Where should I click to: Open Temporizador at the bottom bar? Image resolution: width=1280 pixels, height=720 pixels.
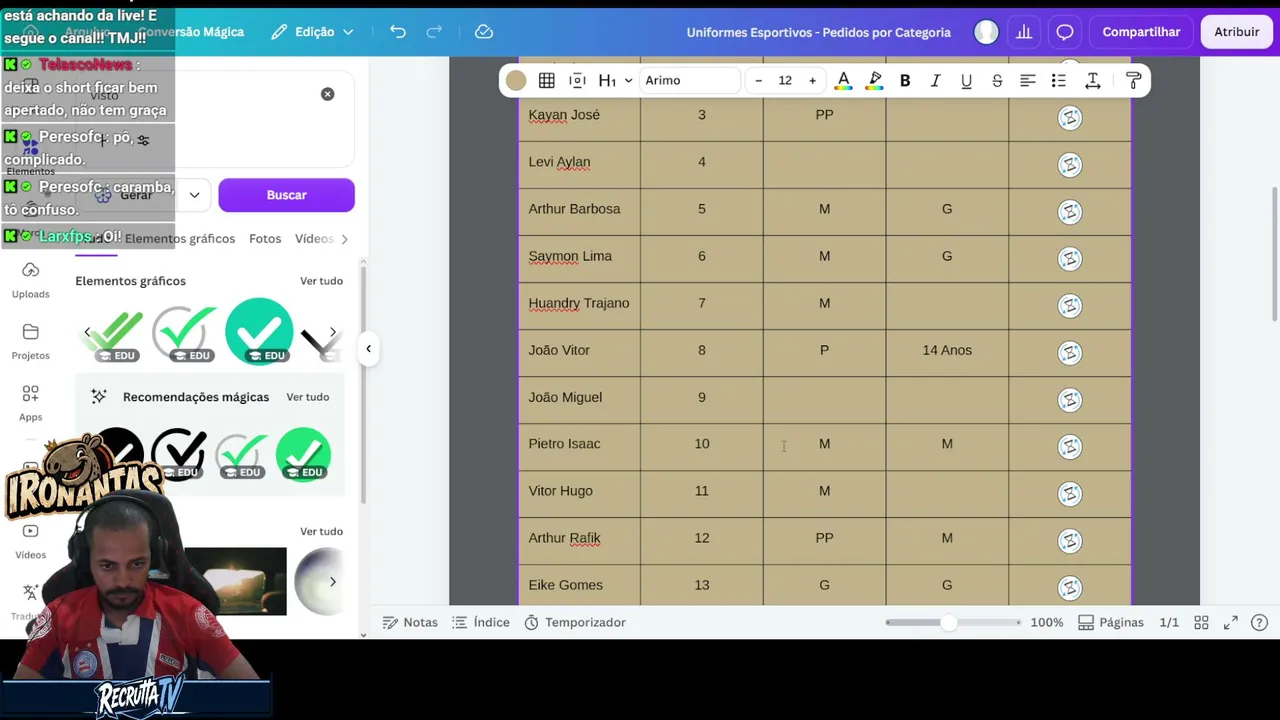pos(575,622)
